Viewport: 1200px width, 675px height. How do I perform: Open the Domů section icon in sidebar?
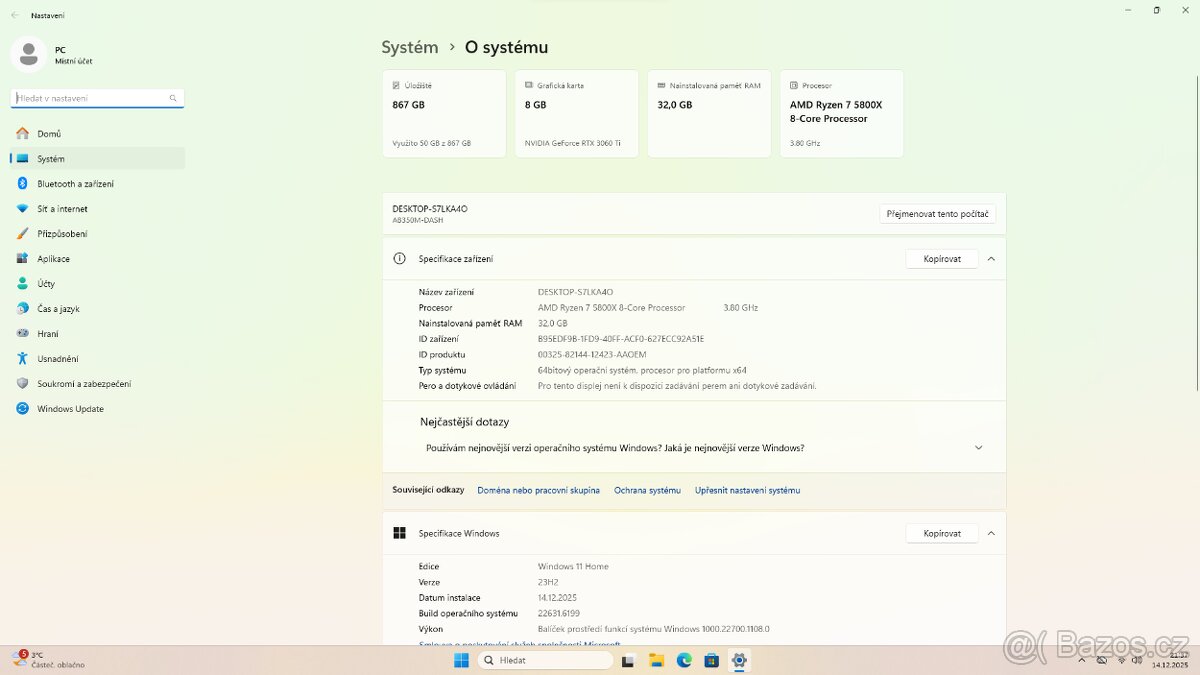[22, 133]
